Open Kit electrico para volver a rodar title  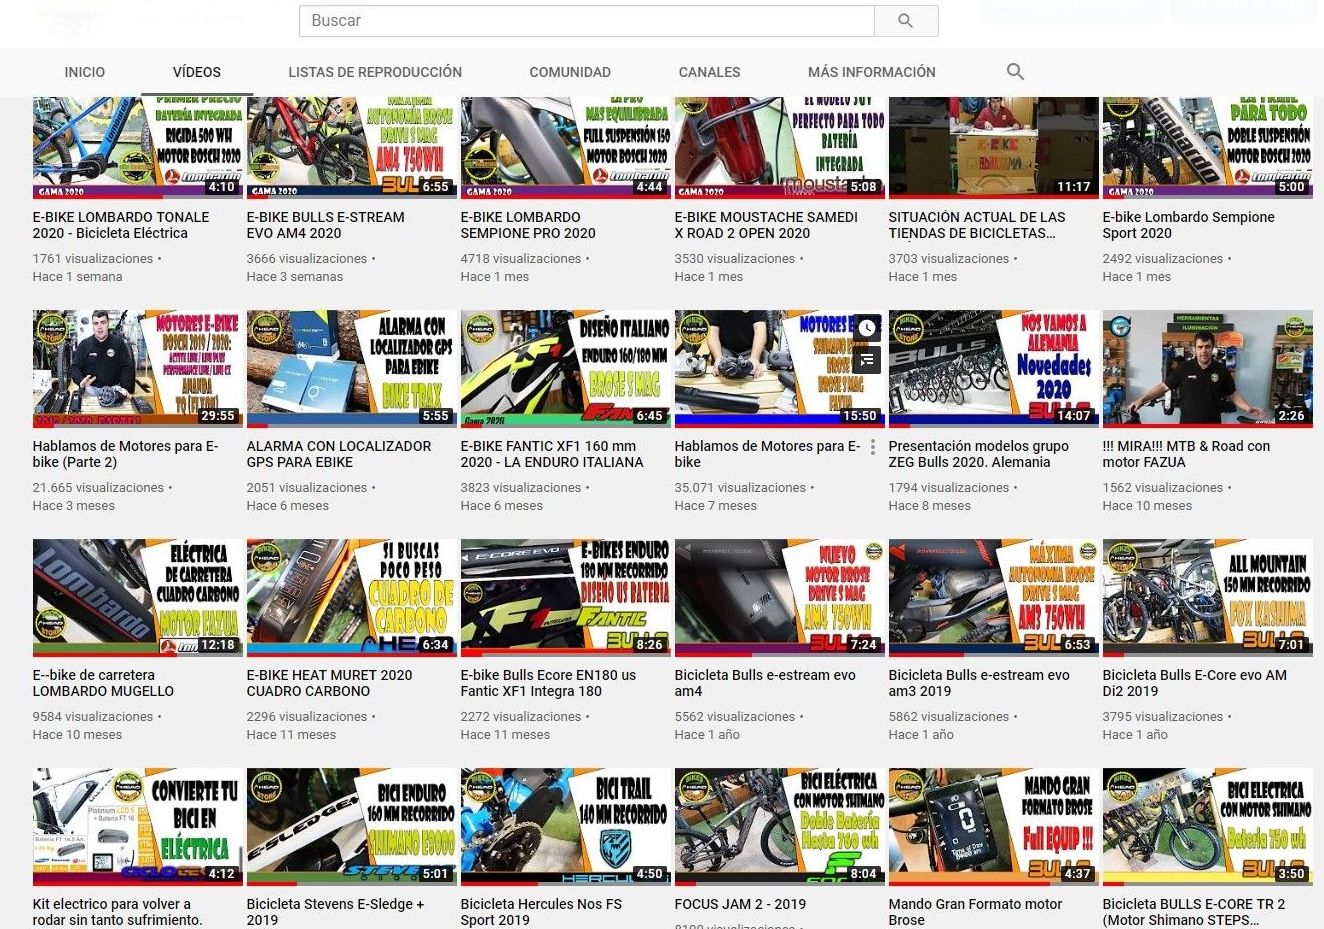[117, 912]
